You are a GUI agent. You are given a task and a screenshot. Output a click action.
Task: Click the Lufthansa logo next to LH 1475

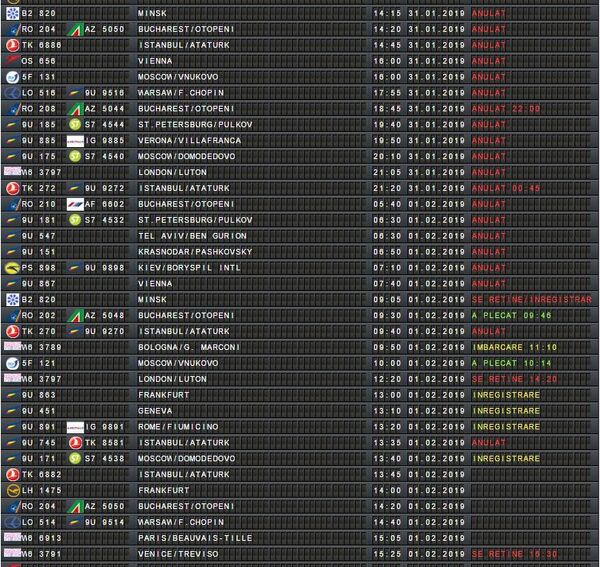click(x=12, y=489)
